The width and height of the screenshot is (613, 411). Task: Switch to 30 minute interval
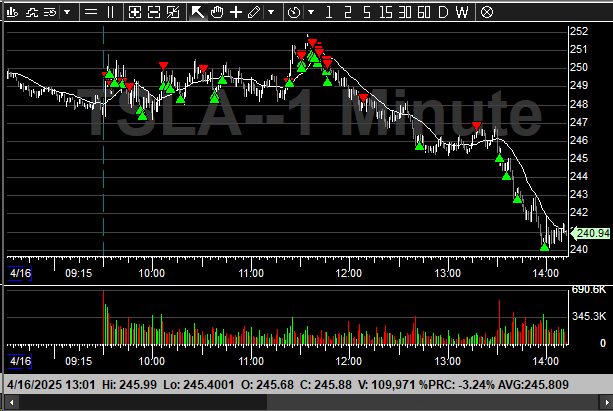[x=405, y=13]
